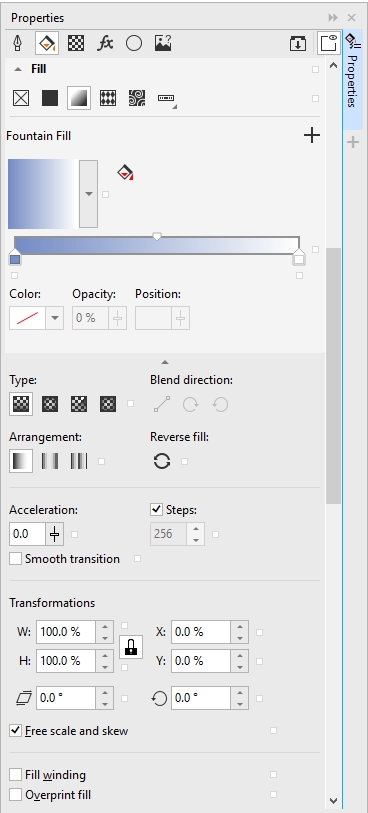The height and width of the screenshot is (813, 368).
Task: Click the fill width W input field
Action: click(x=65, y=632)
